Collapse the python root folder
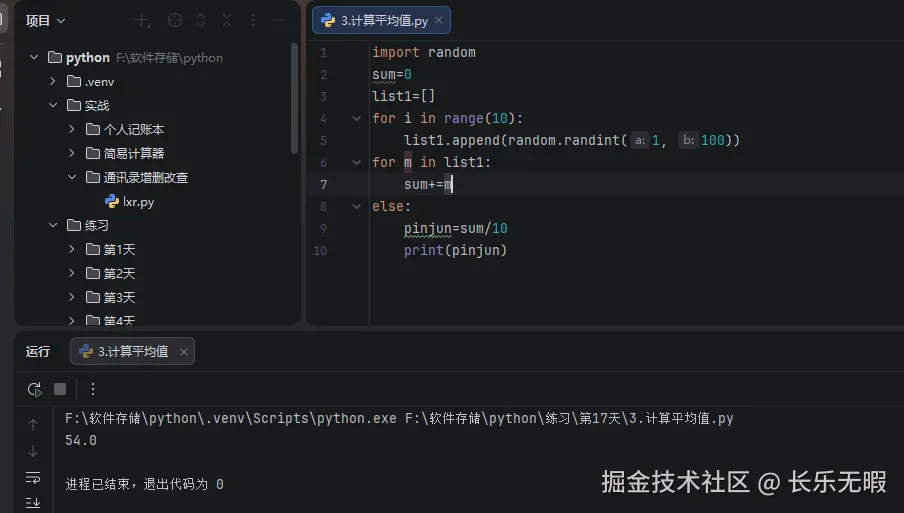The height and width of the screenshot is (513, 904). point(34,57)
